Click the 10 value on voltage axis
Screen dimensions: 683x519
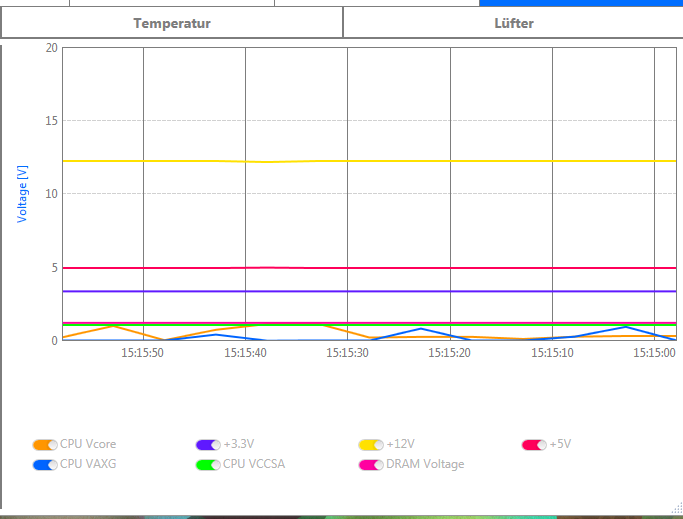coord(52,194)
